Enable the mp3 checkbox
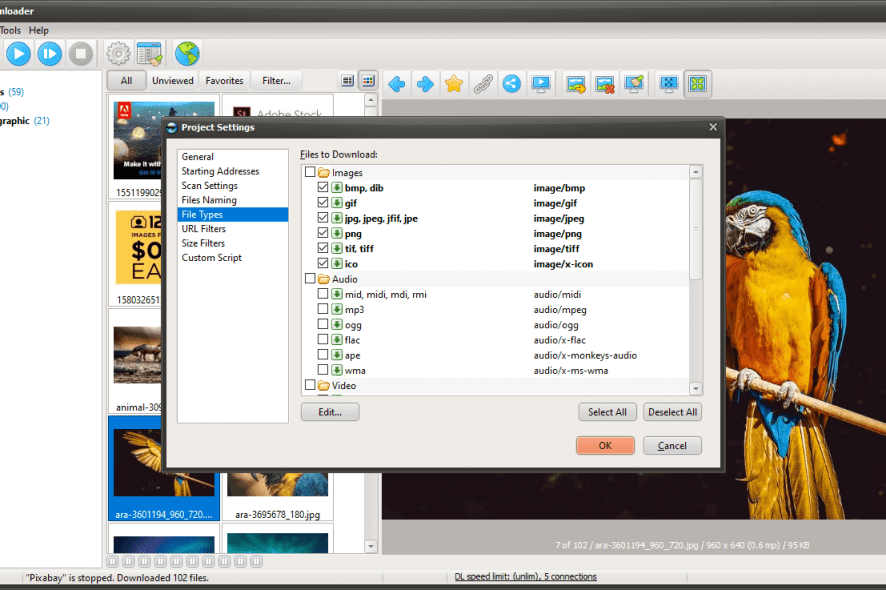Image resolution: width=886 pixels, height=590 pixels. click(323, 309)
